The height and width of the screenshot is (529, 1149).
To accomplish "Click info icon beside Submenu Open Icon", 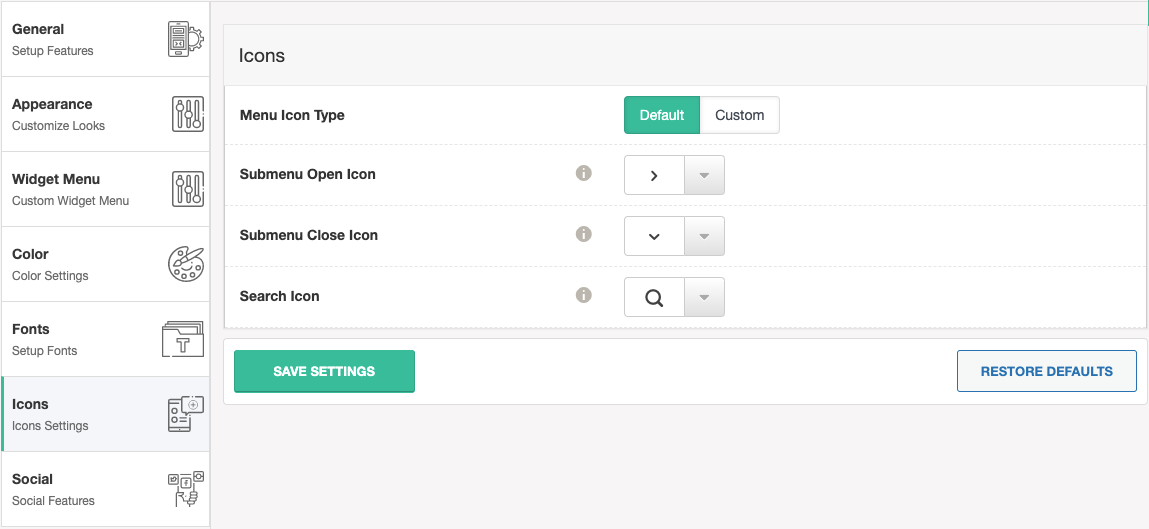I will click(x=583, y=174).
